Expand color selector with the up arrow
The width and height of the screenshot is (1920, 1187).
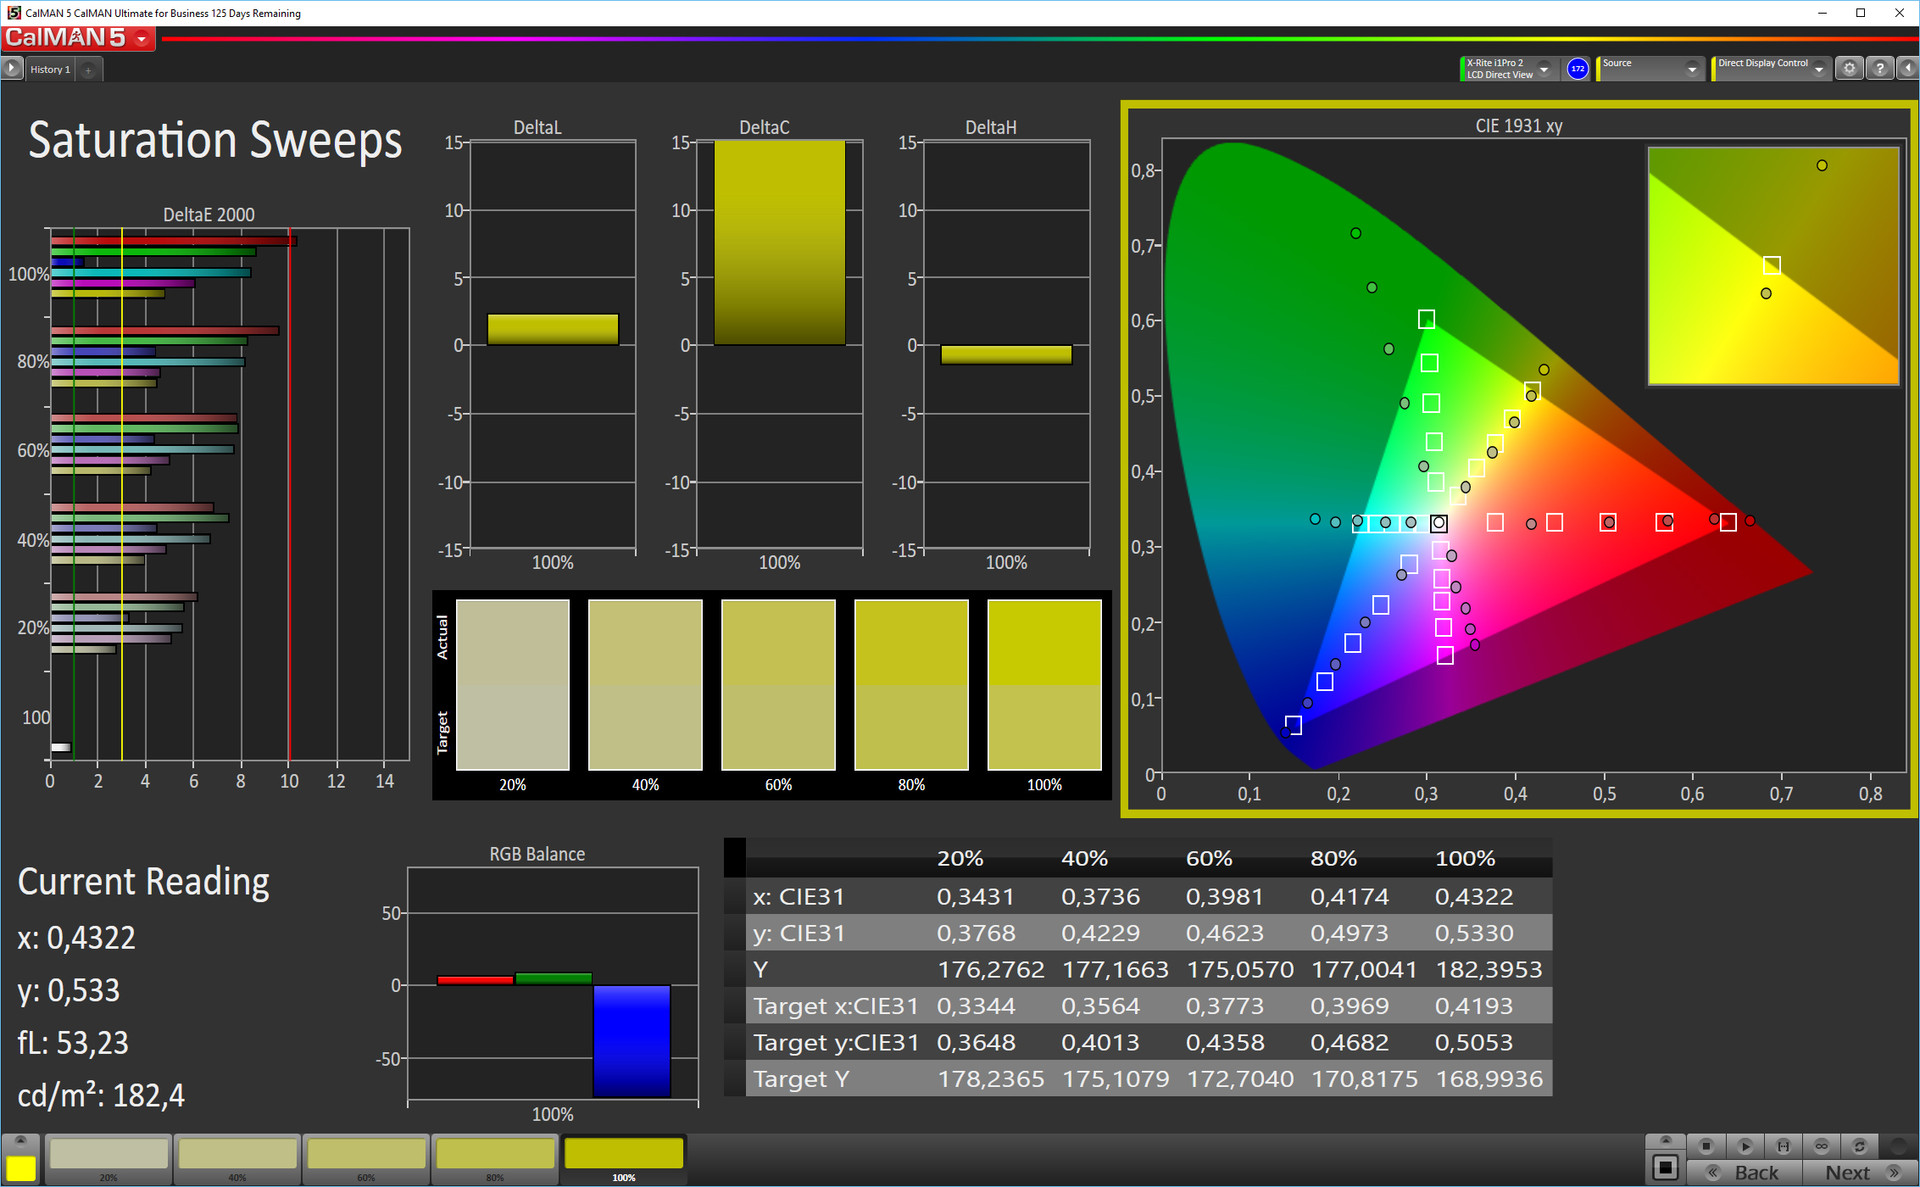21,1141
